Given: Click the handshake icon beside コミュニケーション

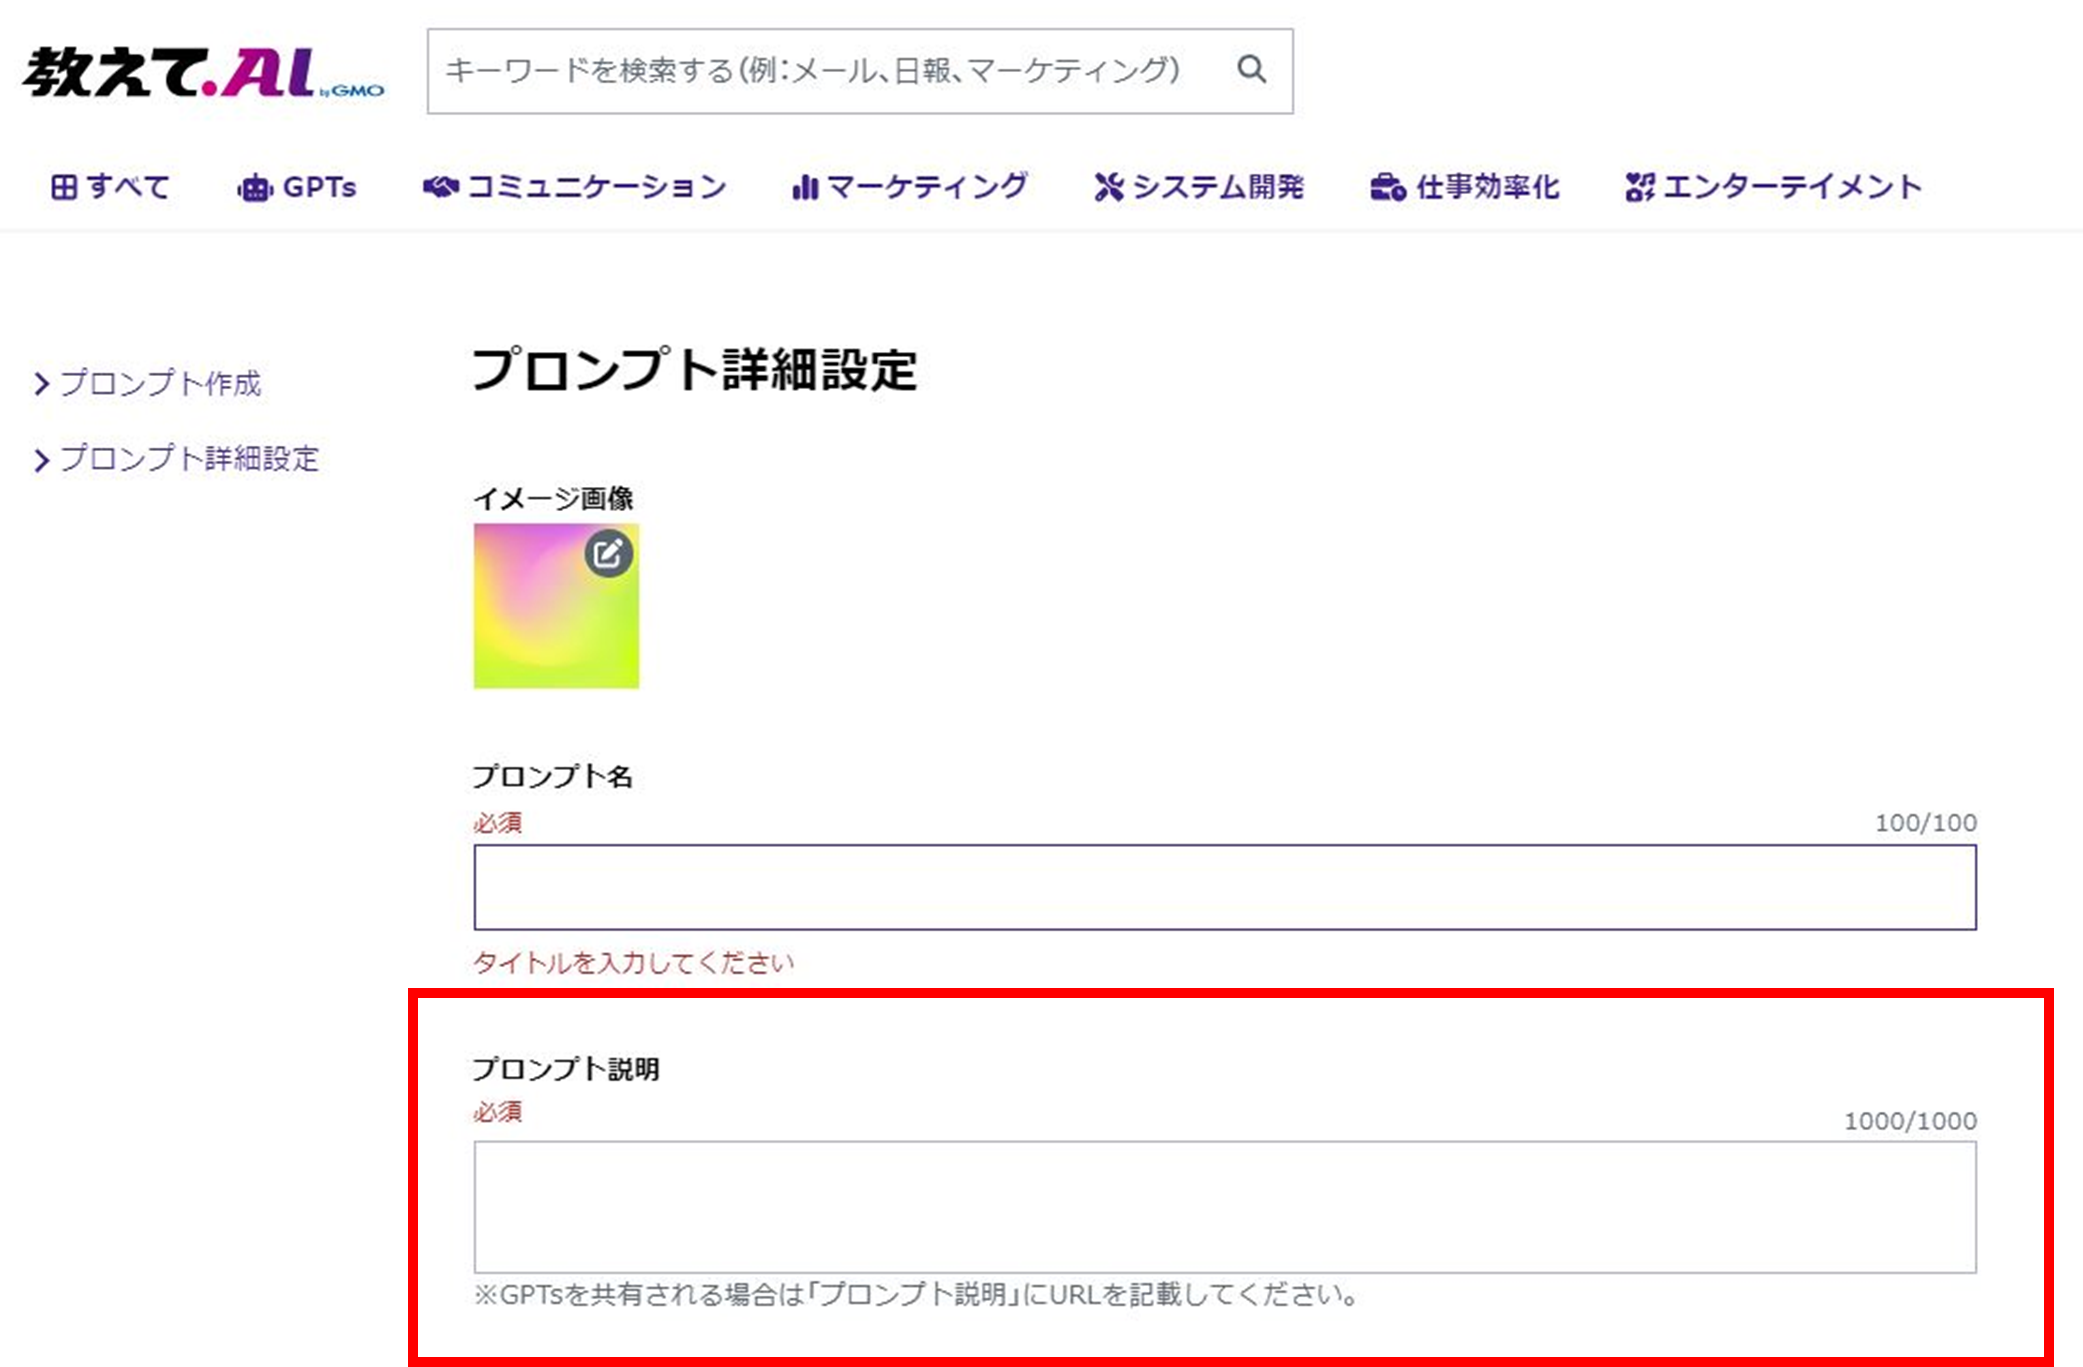Looking at the screenshot, I should click(440, 187).
